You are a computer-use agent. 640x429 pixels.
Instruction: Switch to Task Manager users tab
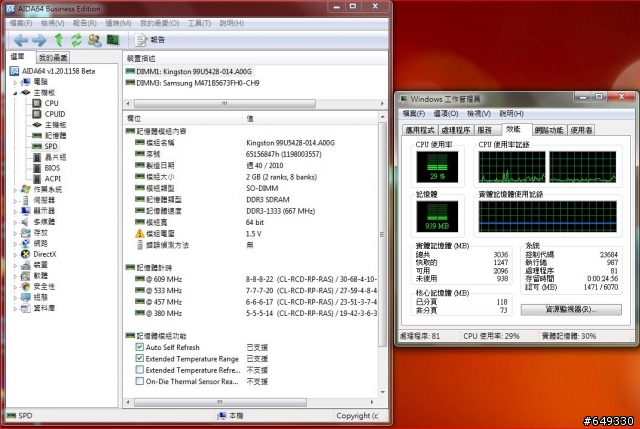pyautogui.click(x=581, y=130)
